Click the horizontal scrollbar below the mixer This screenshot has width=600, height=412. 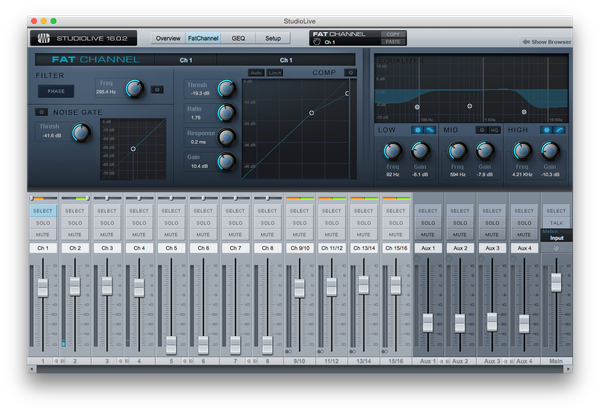click(300, 369)
